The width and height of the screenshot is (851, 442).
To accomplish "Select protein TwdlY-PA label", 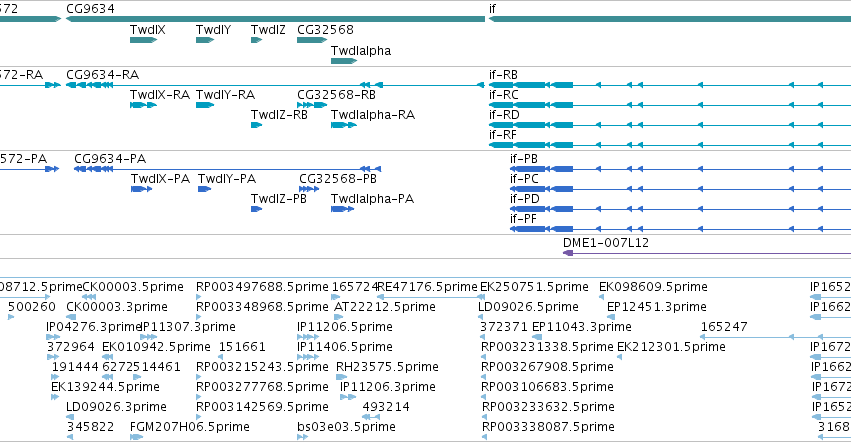I will [x=227, y=179].
